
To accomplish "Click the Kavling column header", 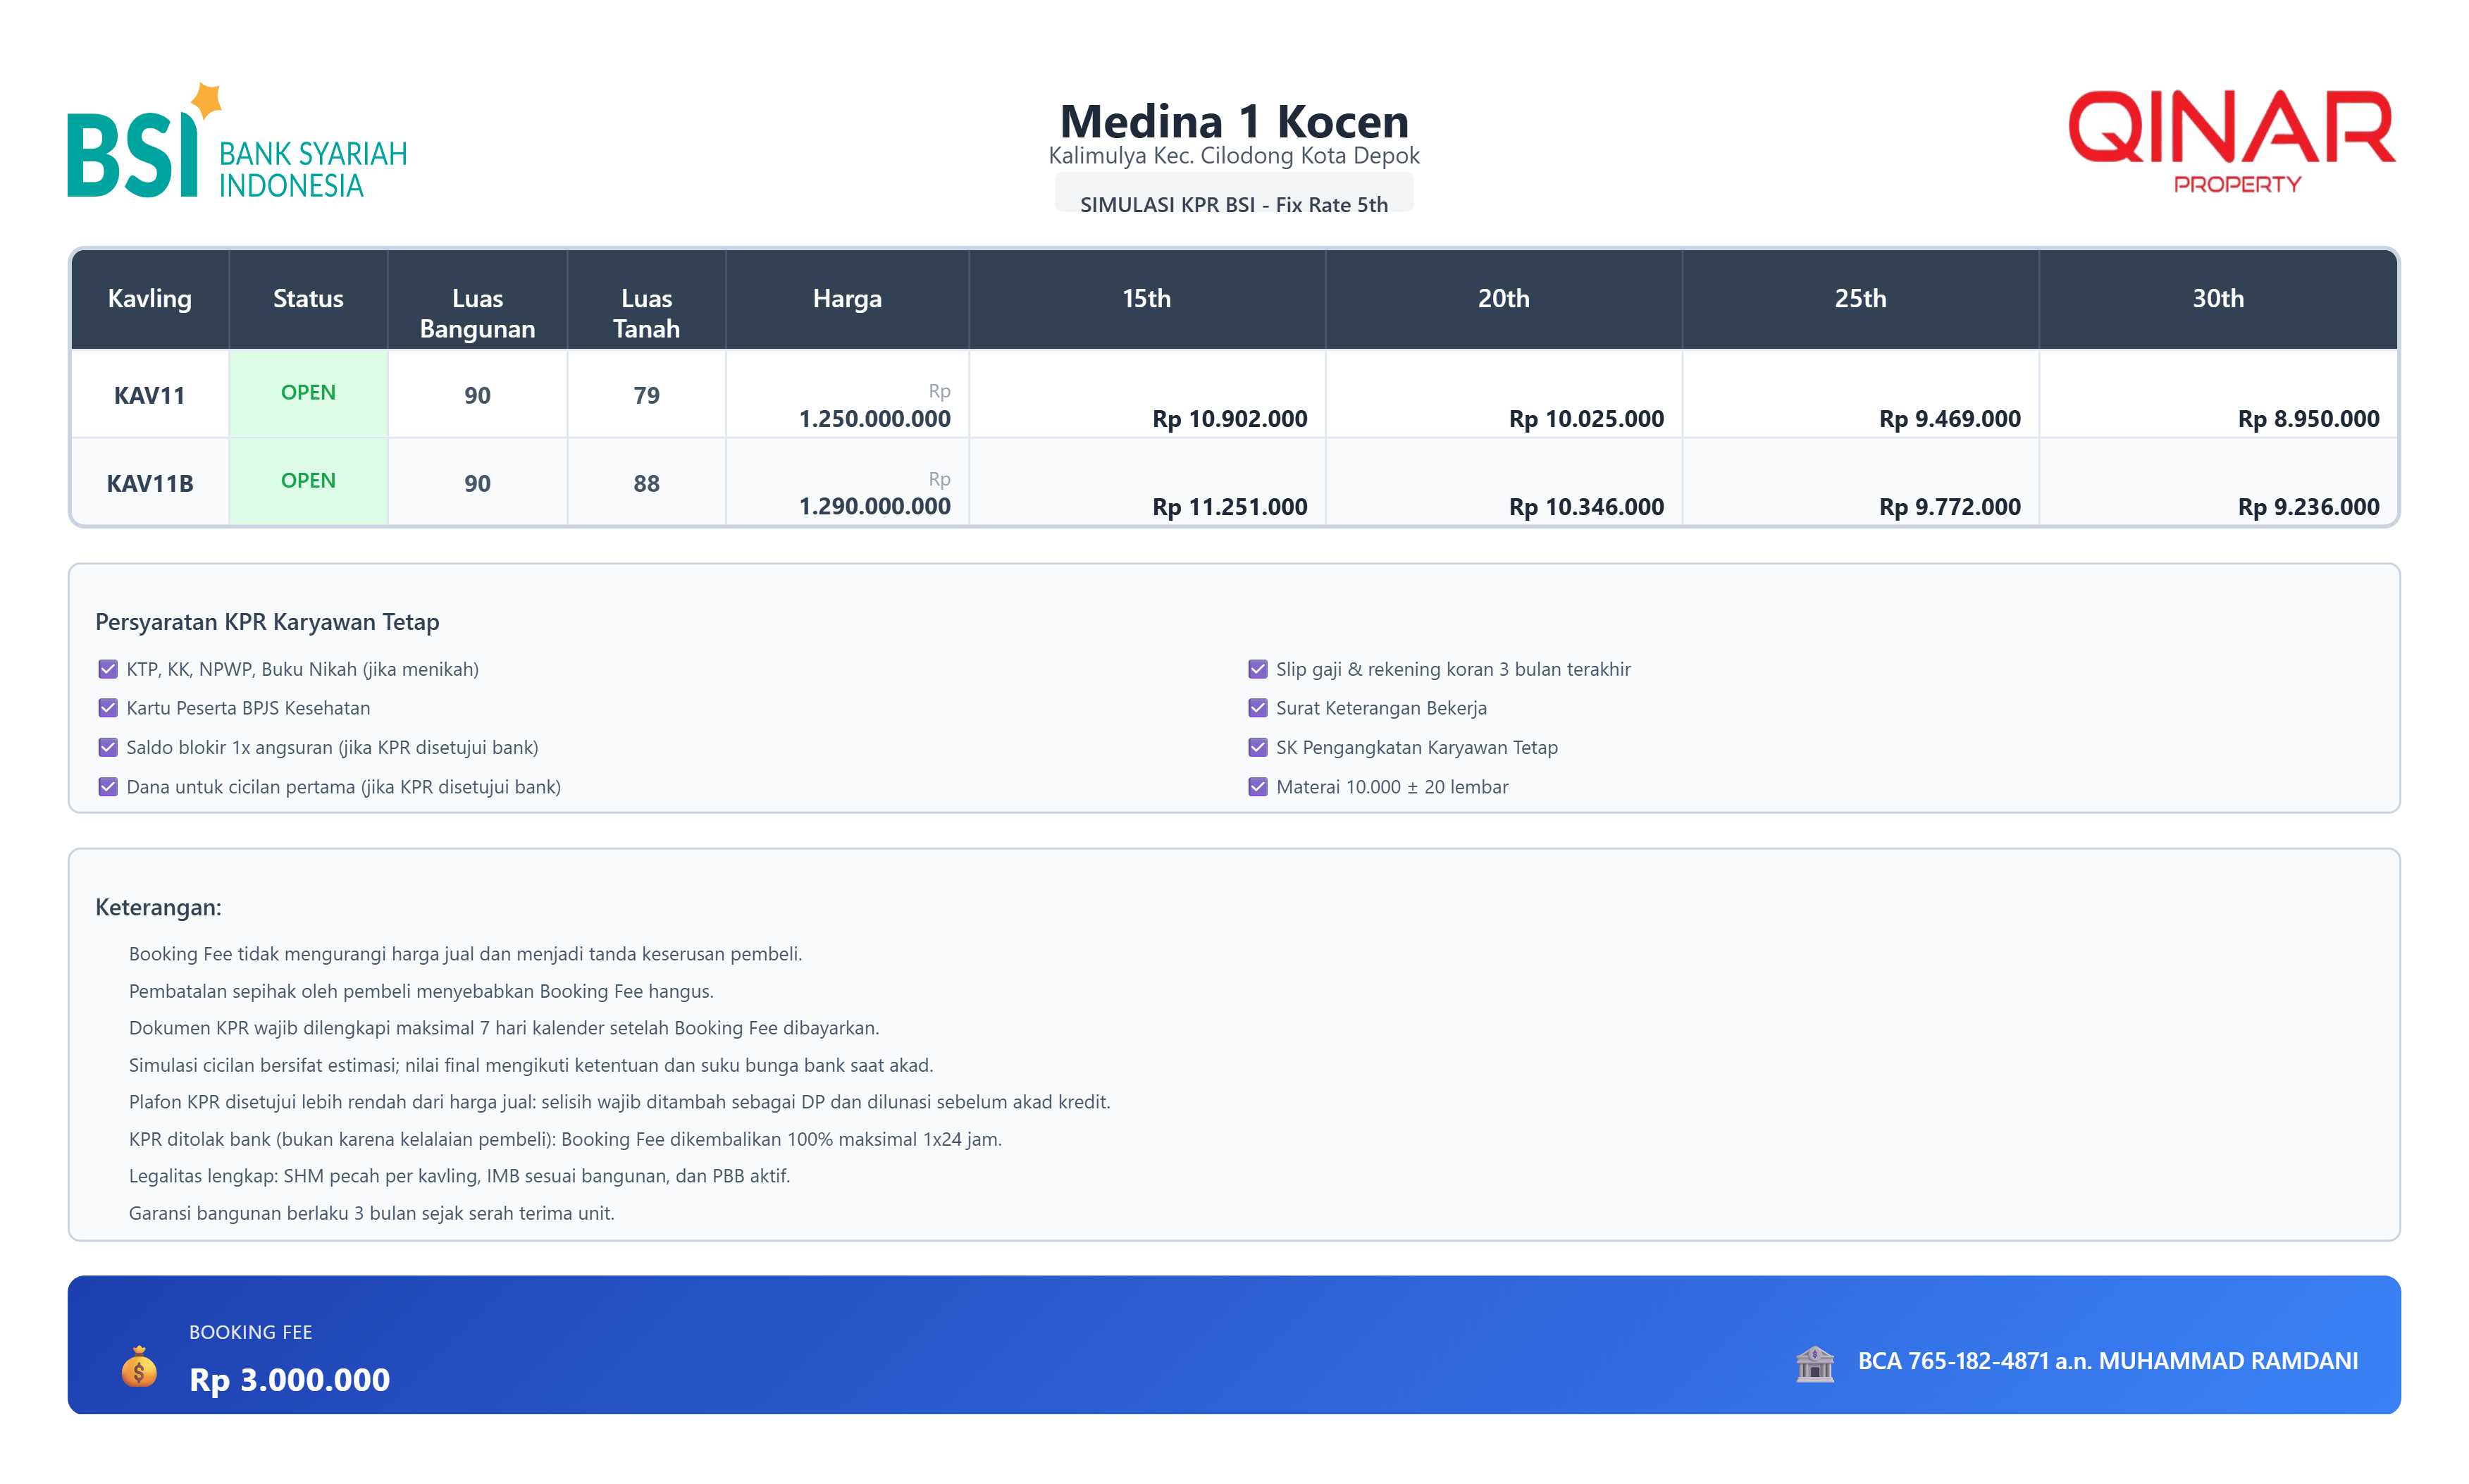I will (150, 299).
